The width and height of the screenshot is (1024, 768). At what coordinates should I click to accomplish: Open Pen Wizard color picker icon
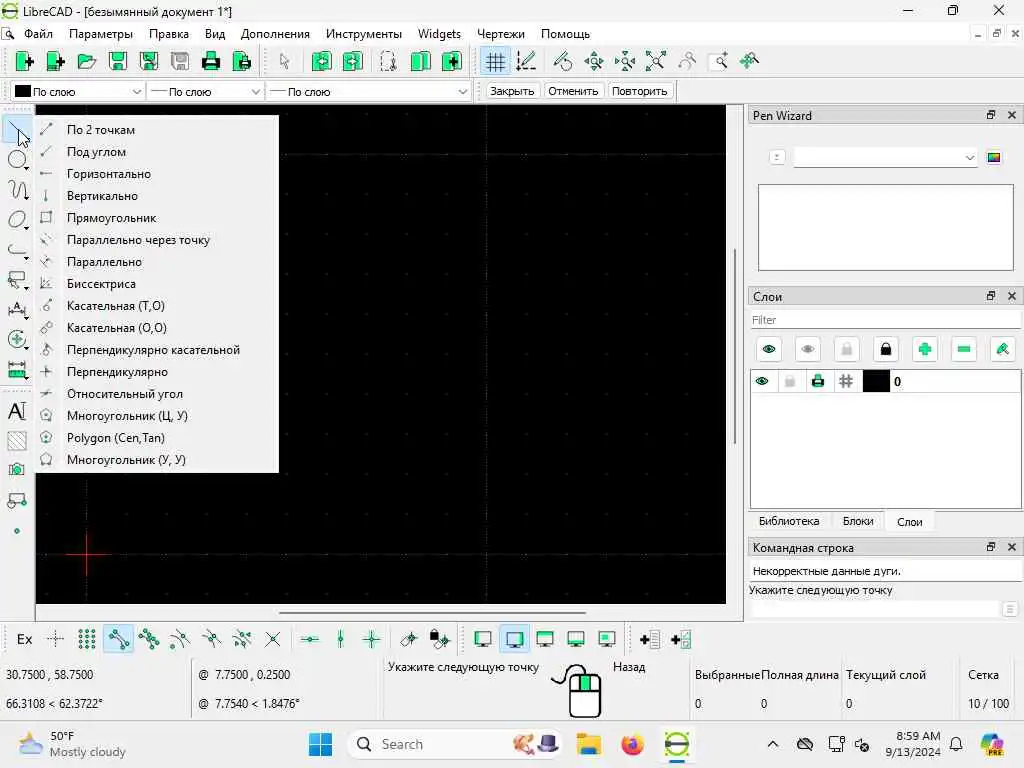pyautogui.click(x=994, y=157)
